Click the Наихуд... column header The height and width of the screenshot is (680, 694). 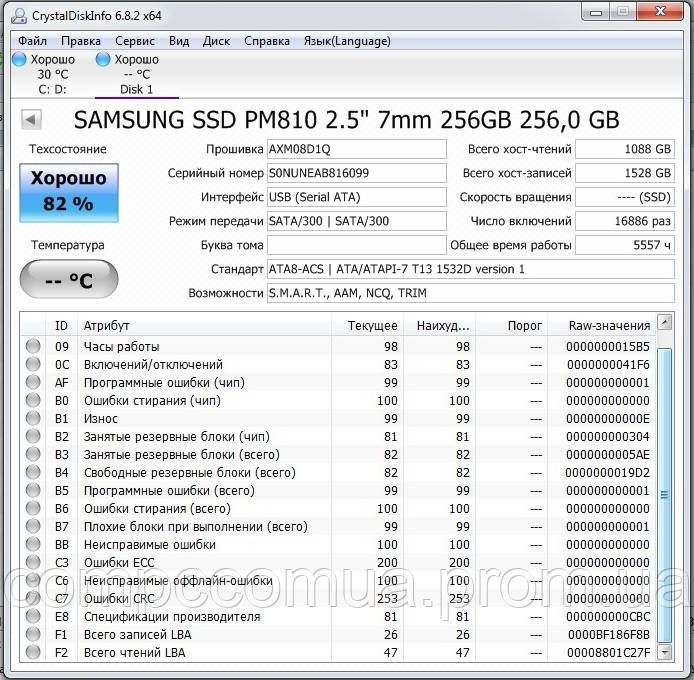439,326
